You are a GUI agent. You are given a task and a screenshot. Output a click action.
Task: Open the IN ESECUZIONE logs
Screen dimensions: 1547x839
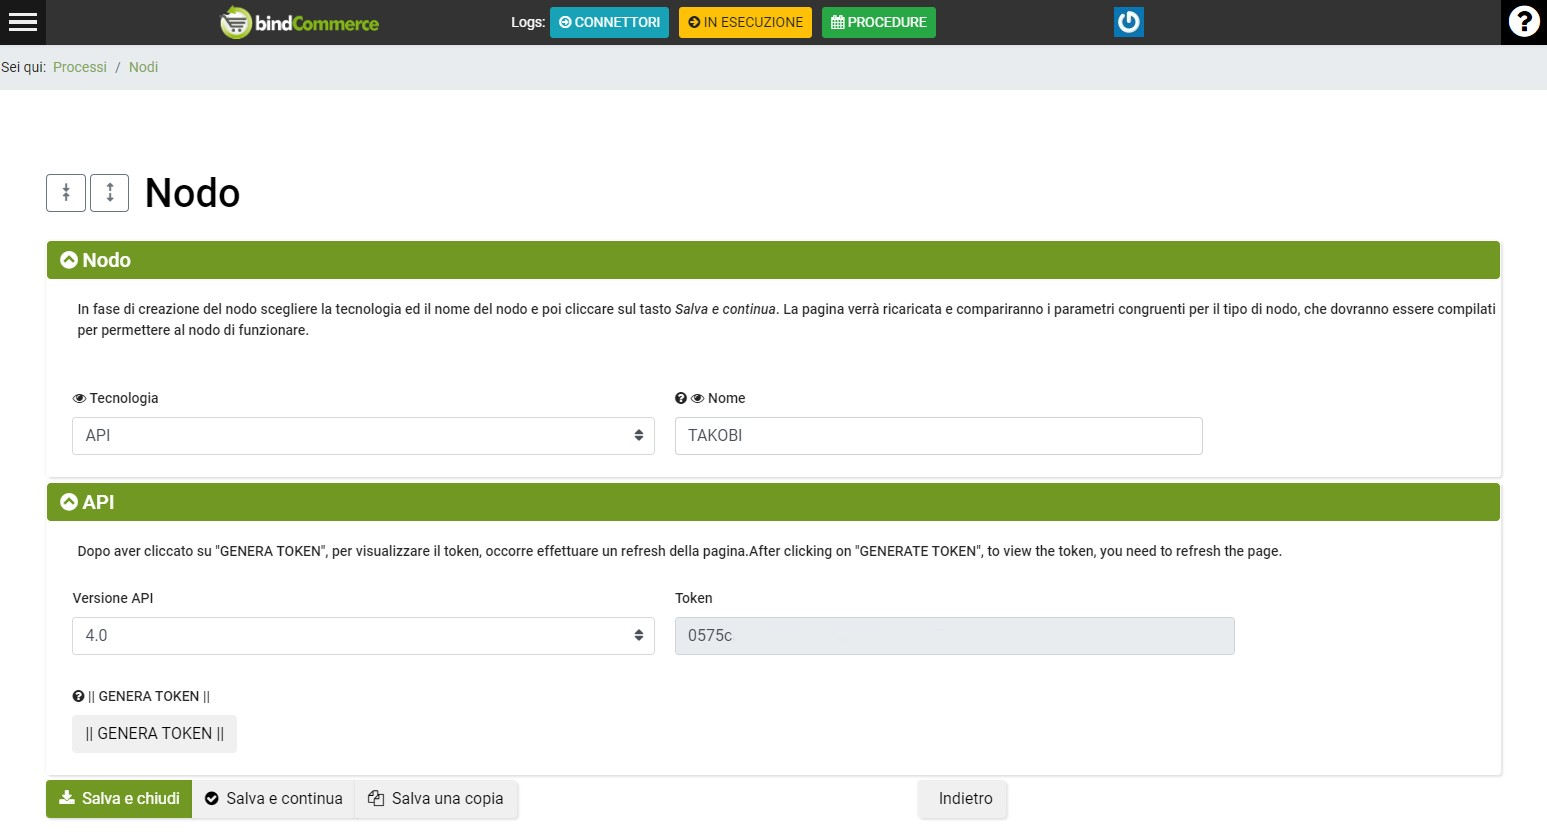[745, 22]
